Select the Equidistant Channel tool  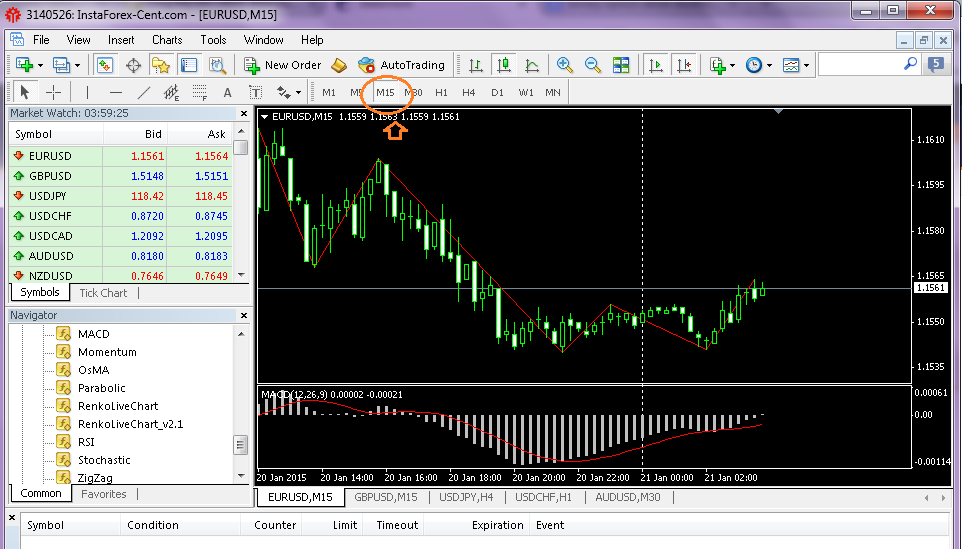click(171, 93)
